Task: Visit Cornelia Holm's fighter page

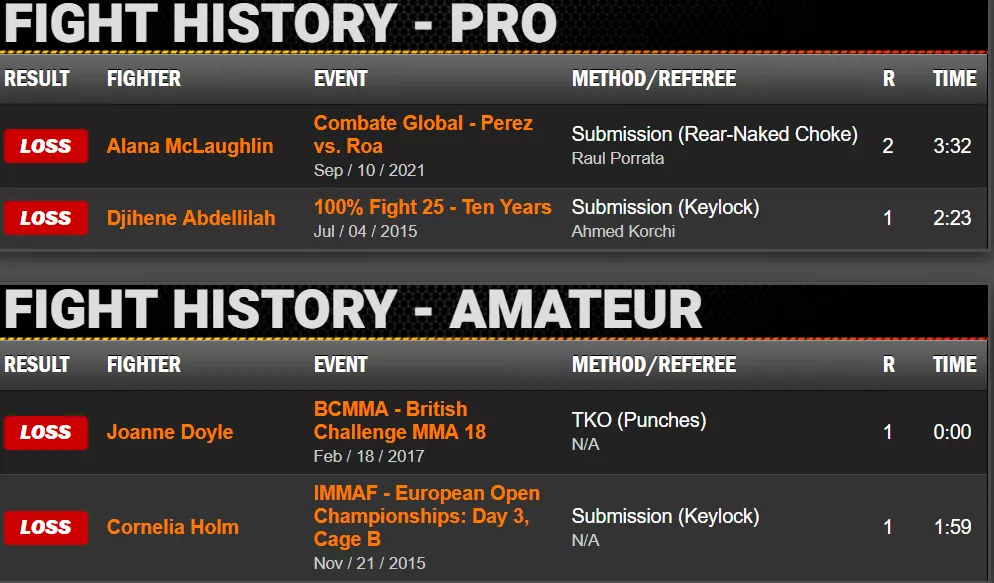Action: click(173, 527)
